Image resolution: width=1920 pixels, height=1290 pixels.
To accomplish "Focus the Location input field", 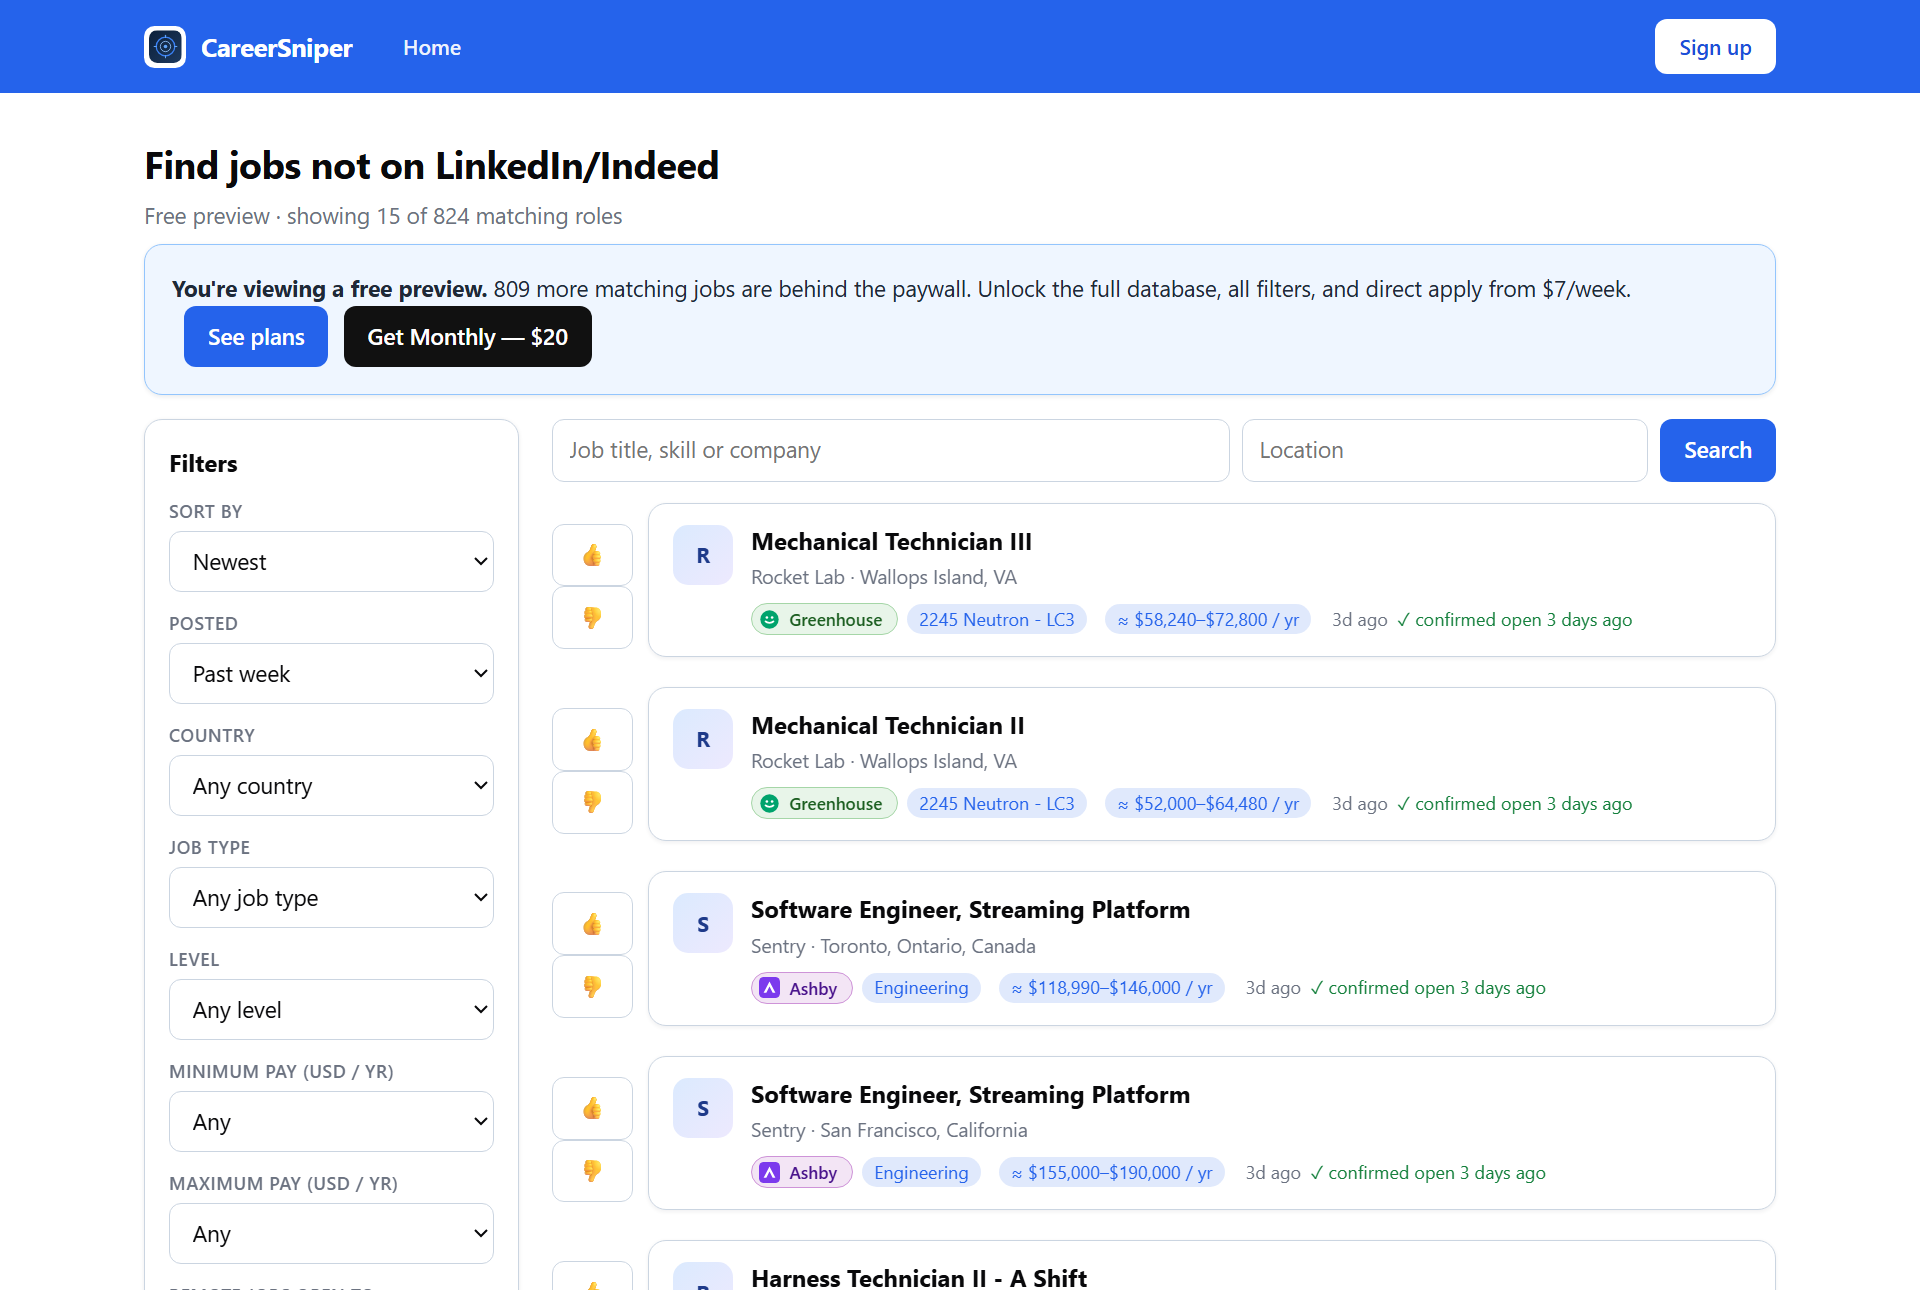I will click(x=1444, y=450).
